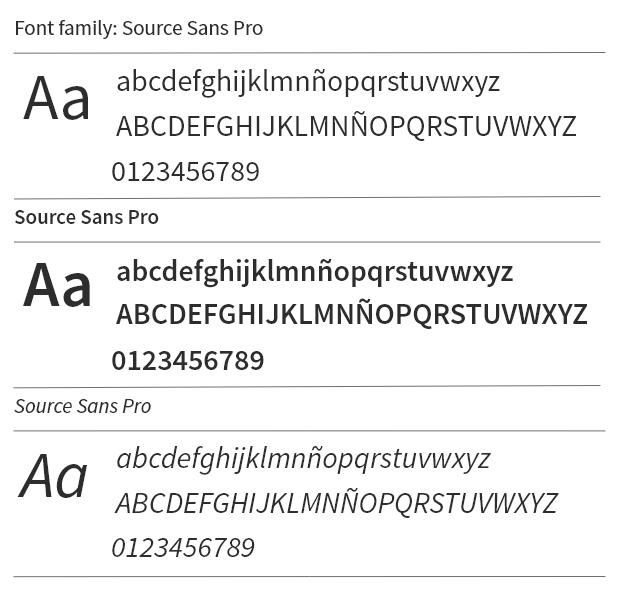The width and height of the screenshot is (627, 599).
Task: Click the italic digits 0123456789 line
Action: [x=183, y=548]
